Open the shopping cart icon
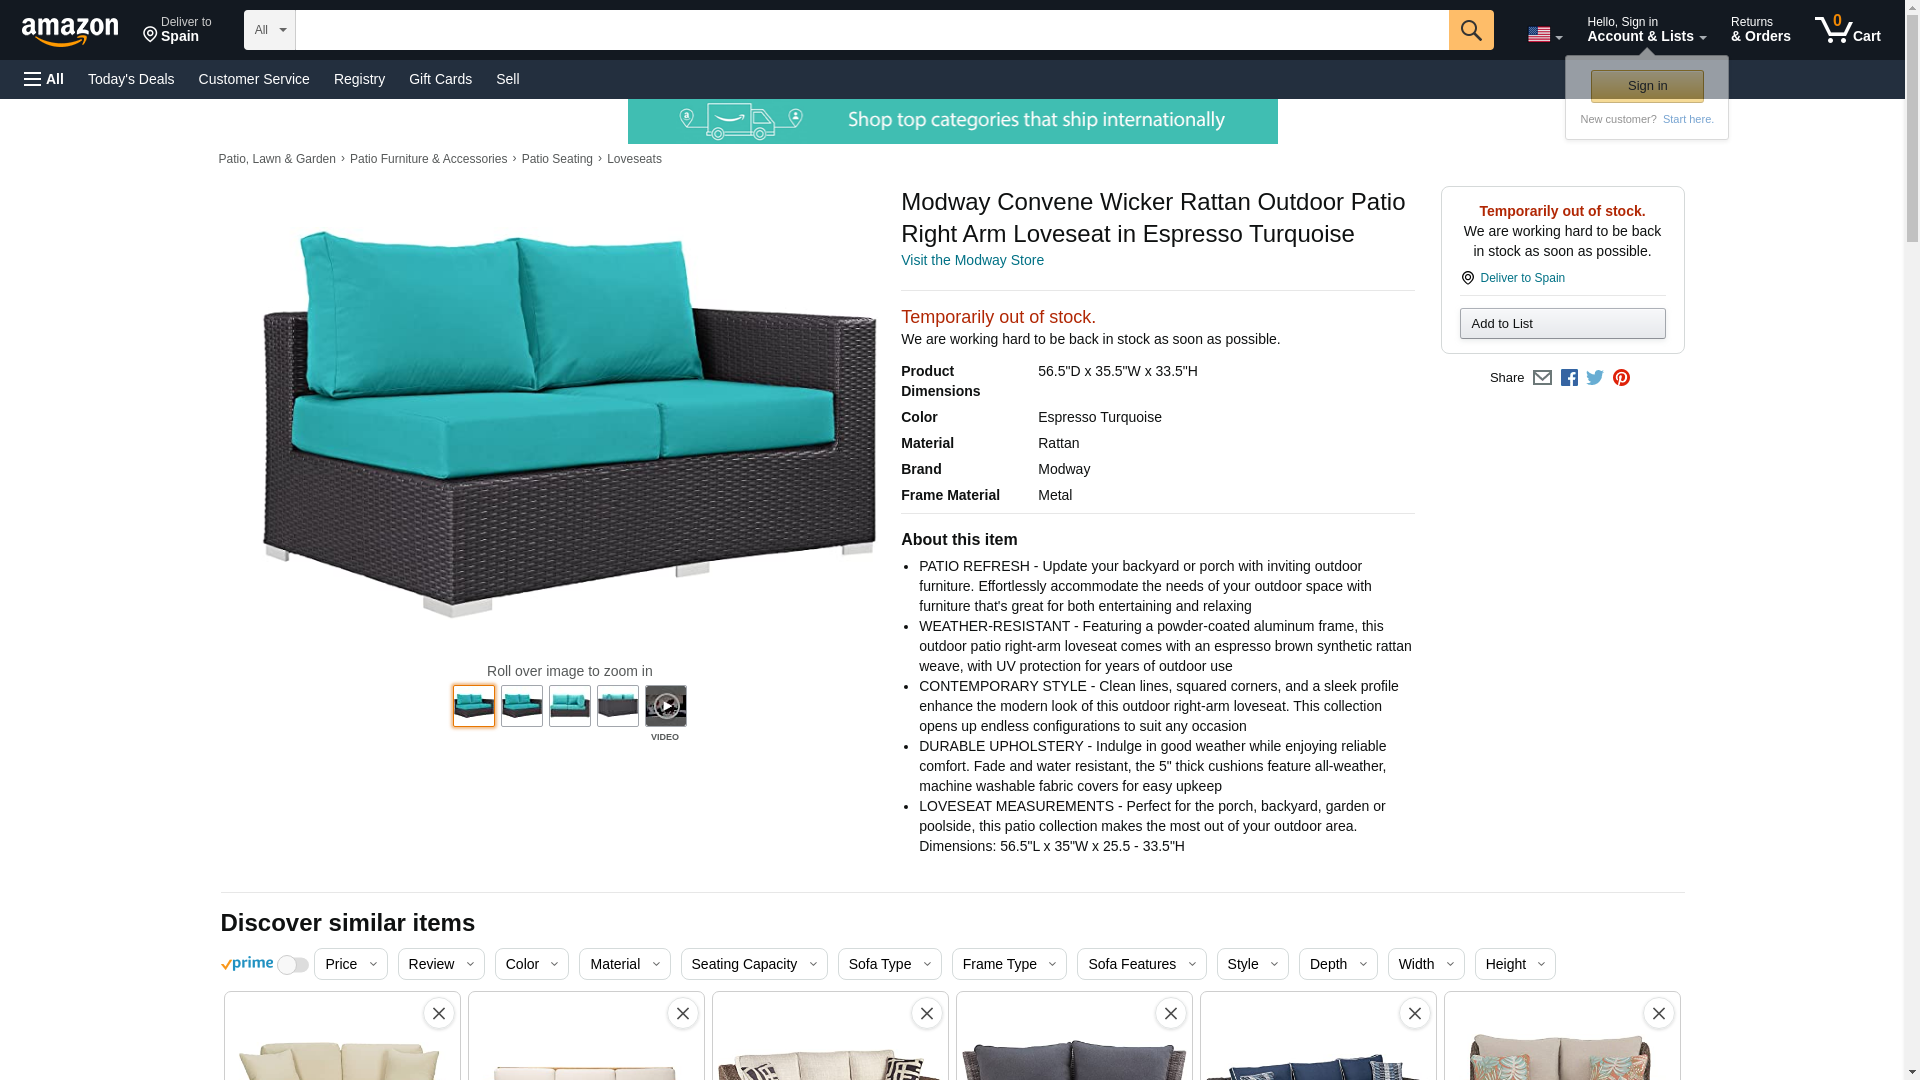 point(1847,30)
